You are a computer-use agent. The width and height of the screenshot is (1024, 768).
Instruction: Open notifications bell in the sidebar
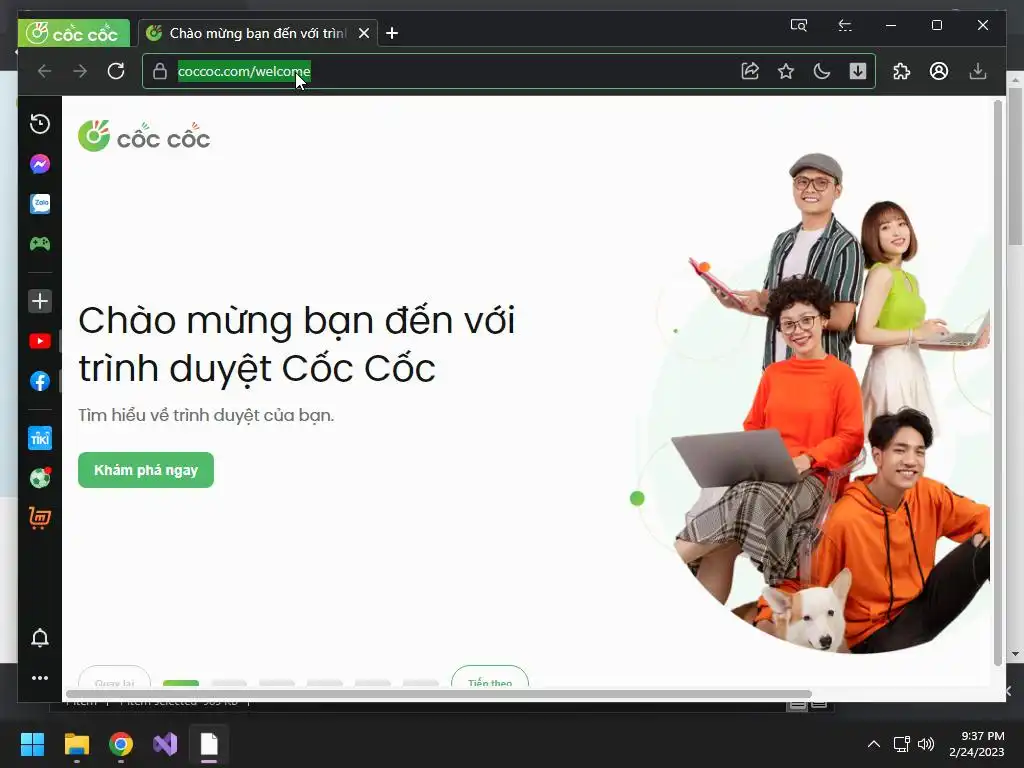pos(40,637)
